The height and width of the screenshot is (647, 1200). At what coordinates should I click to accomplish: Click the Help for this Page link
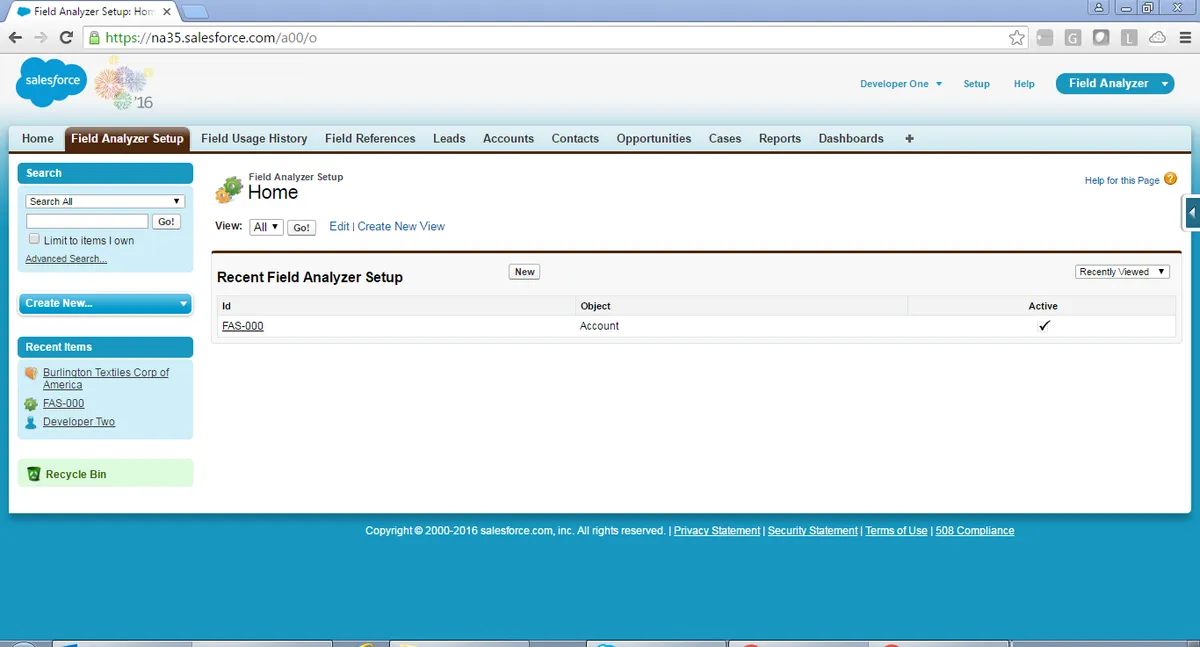(x=1122, y=181)
